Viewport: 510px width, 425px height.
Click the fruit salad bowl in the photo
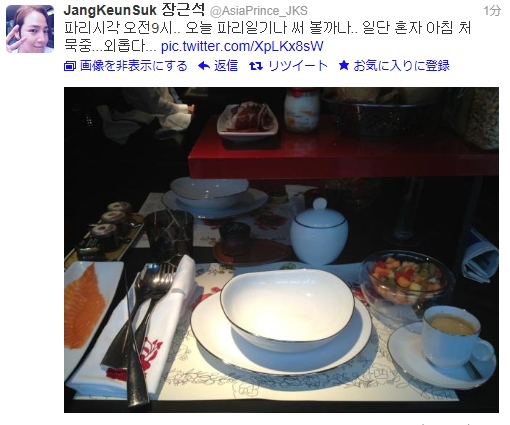click(x=407, y=279)
